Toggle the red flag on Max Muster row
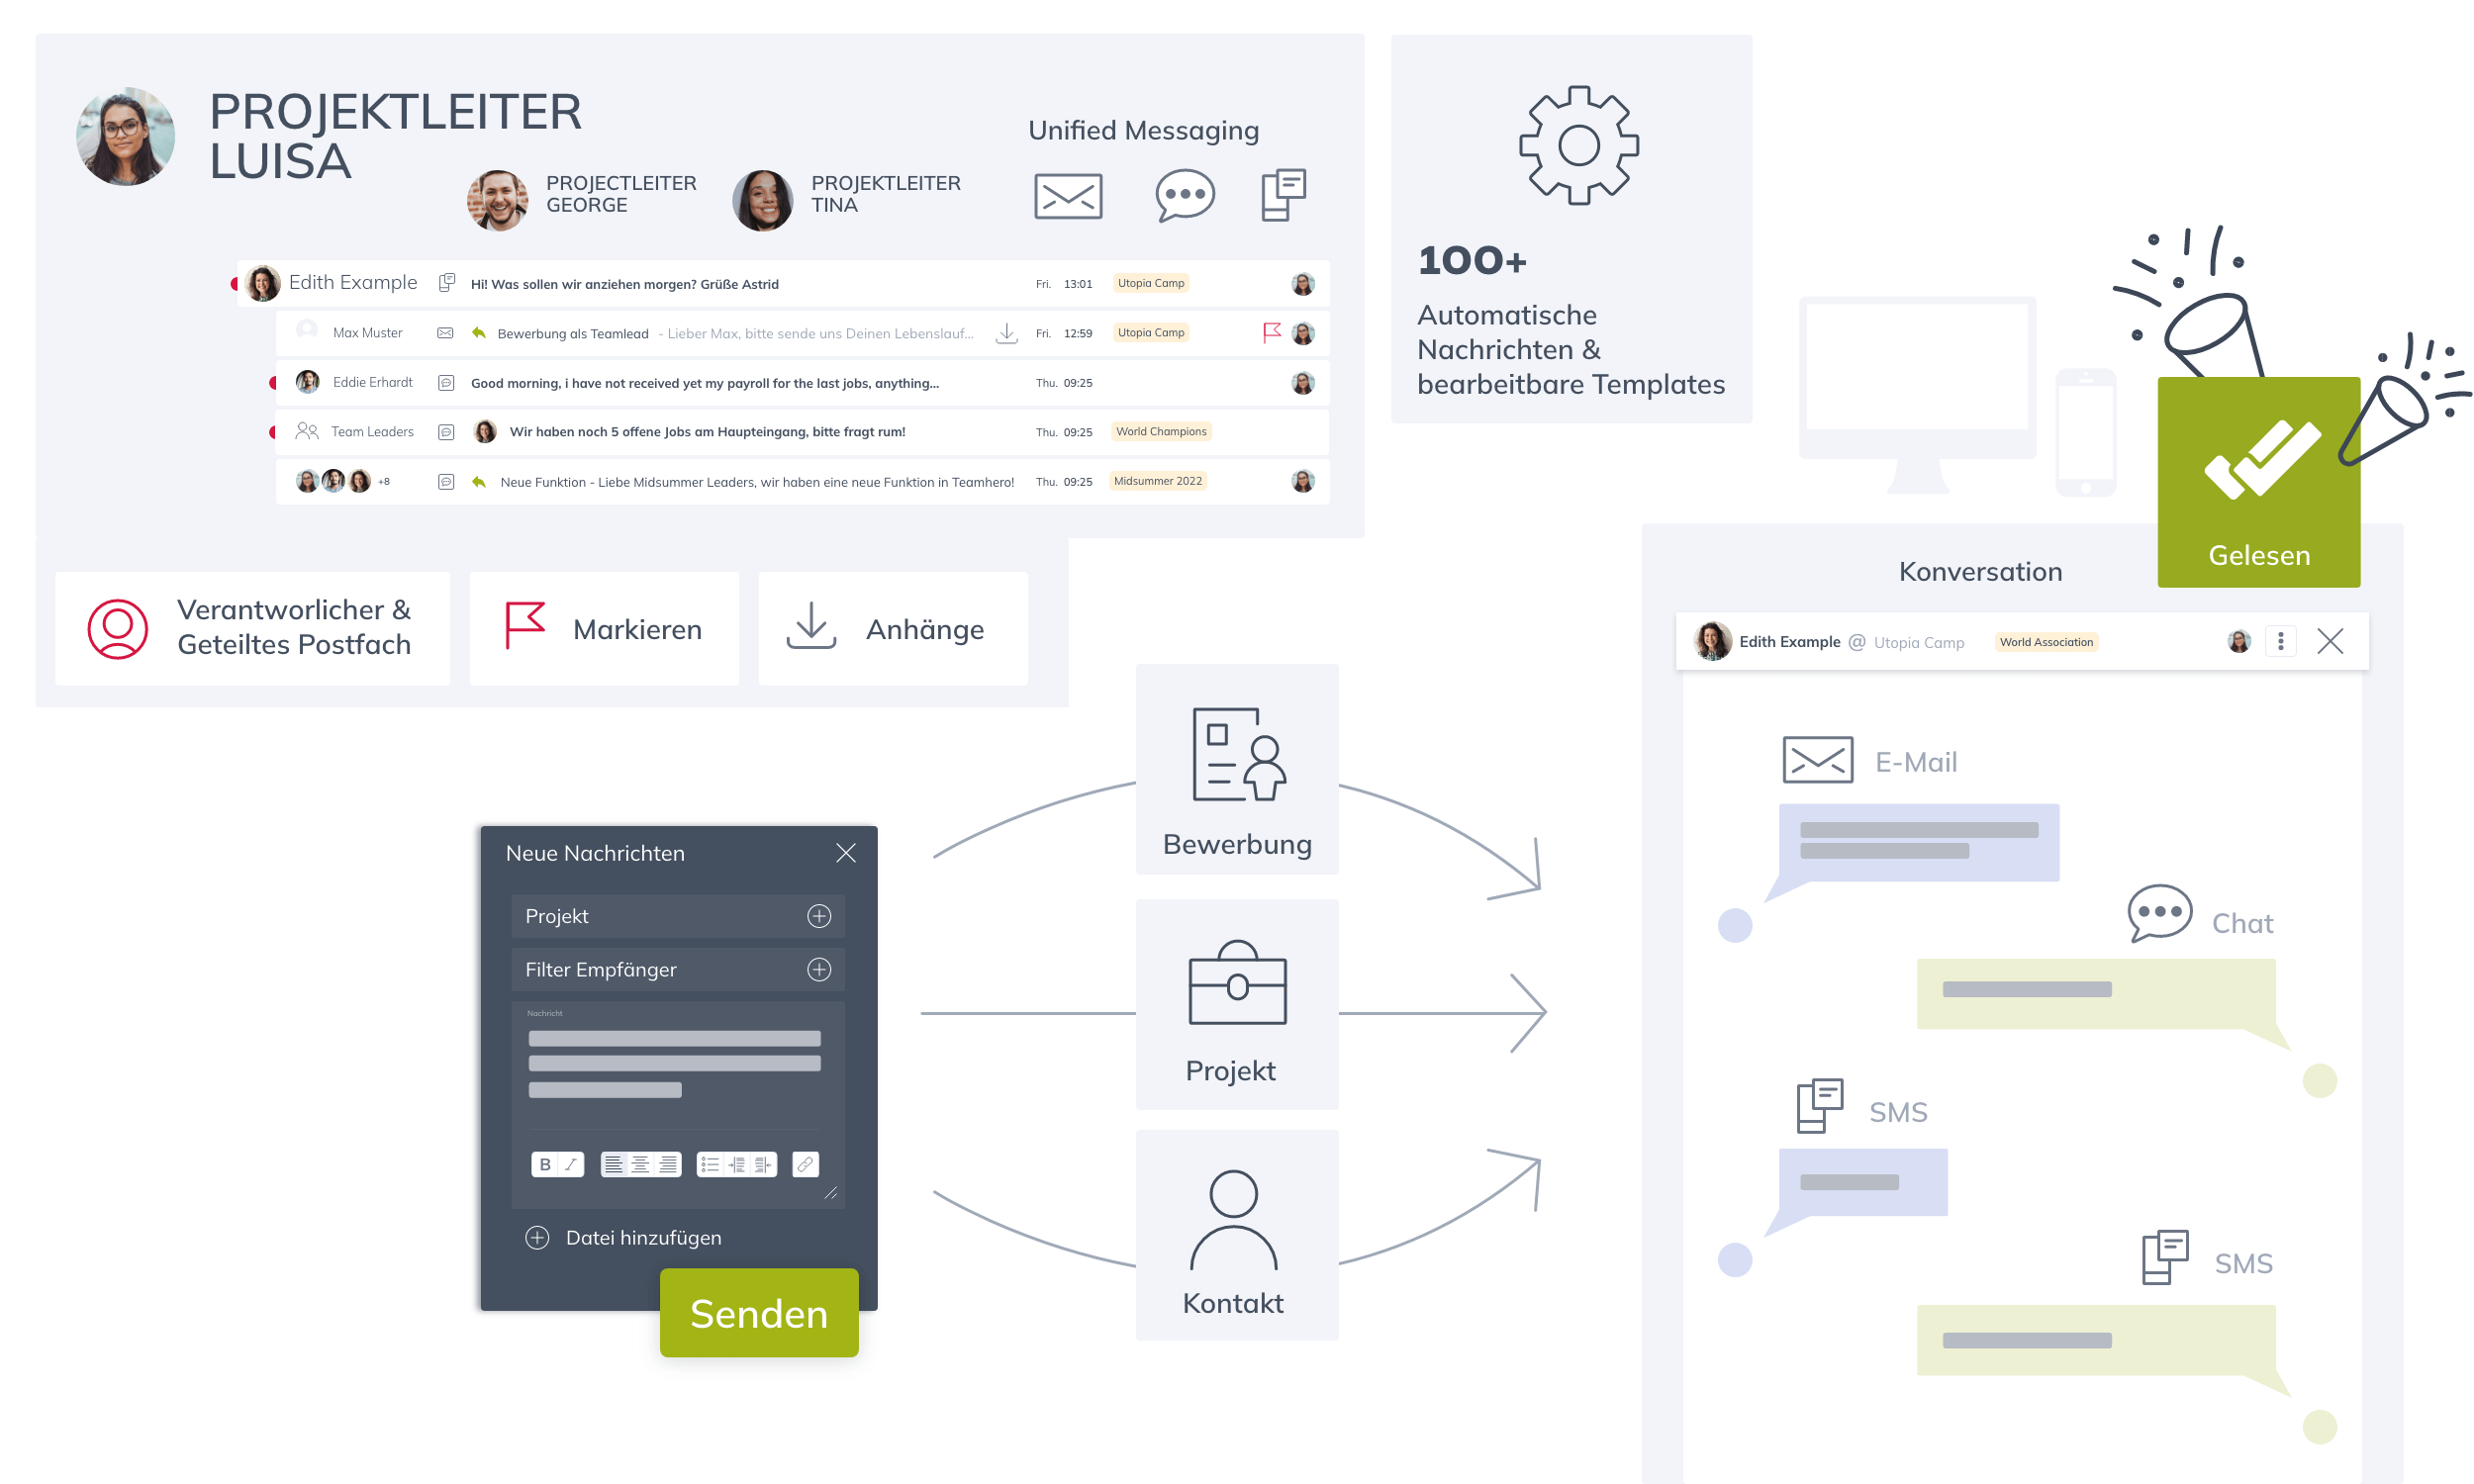2474x1484 pixels. click(1270, 332)
